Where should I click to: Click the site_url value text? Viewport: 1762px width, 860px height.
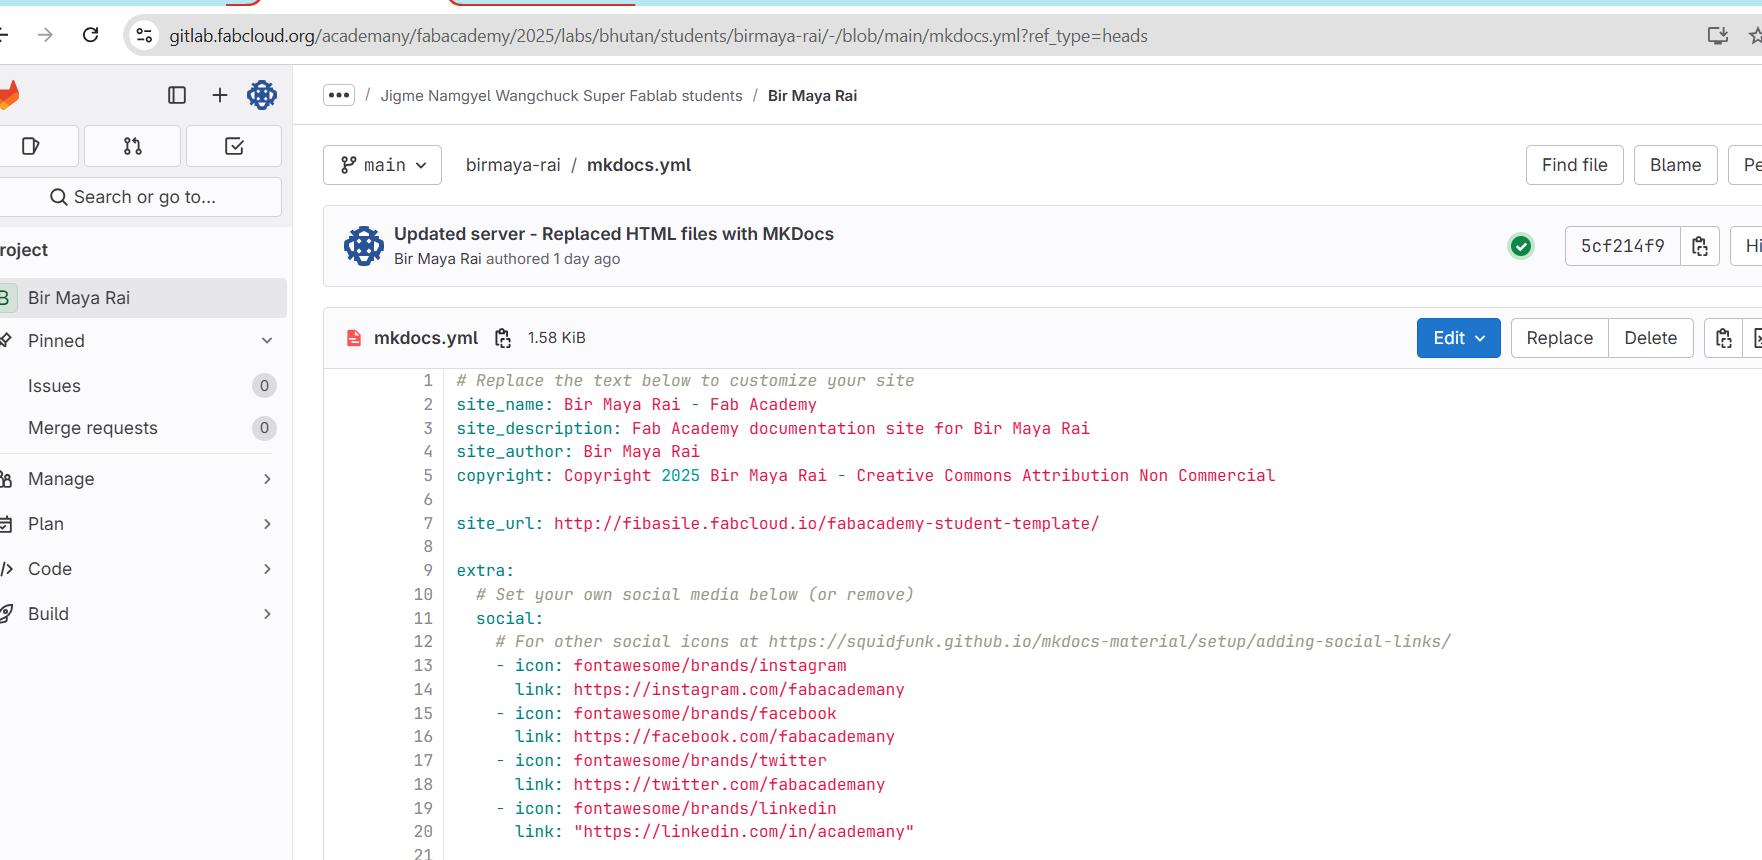[x=826, y=523]
